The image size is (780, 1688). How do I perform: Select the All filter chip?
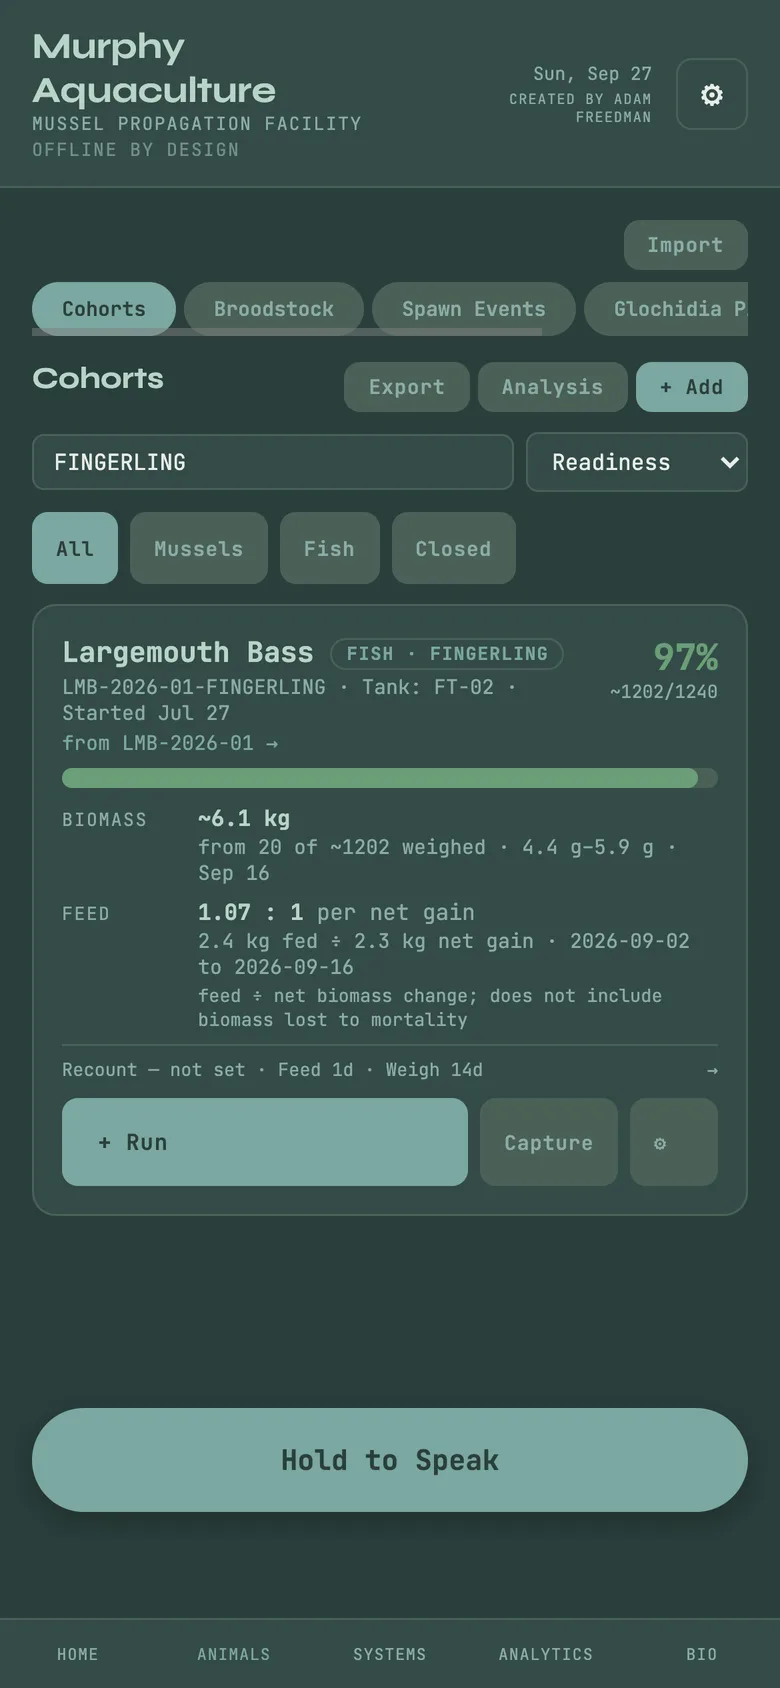pyautogui.click(x=75, y=548)
